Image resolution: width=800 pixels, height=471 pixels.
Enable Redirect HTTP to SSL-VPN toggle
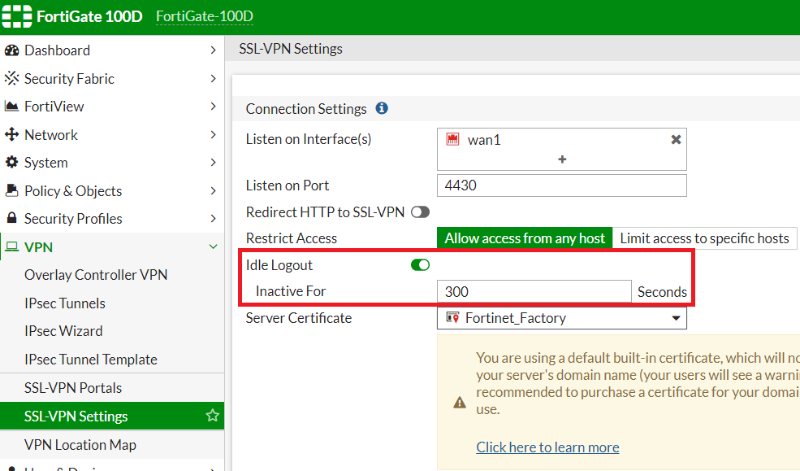pos(420,212)
